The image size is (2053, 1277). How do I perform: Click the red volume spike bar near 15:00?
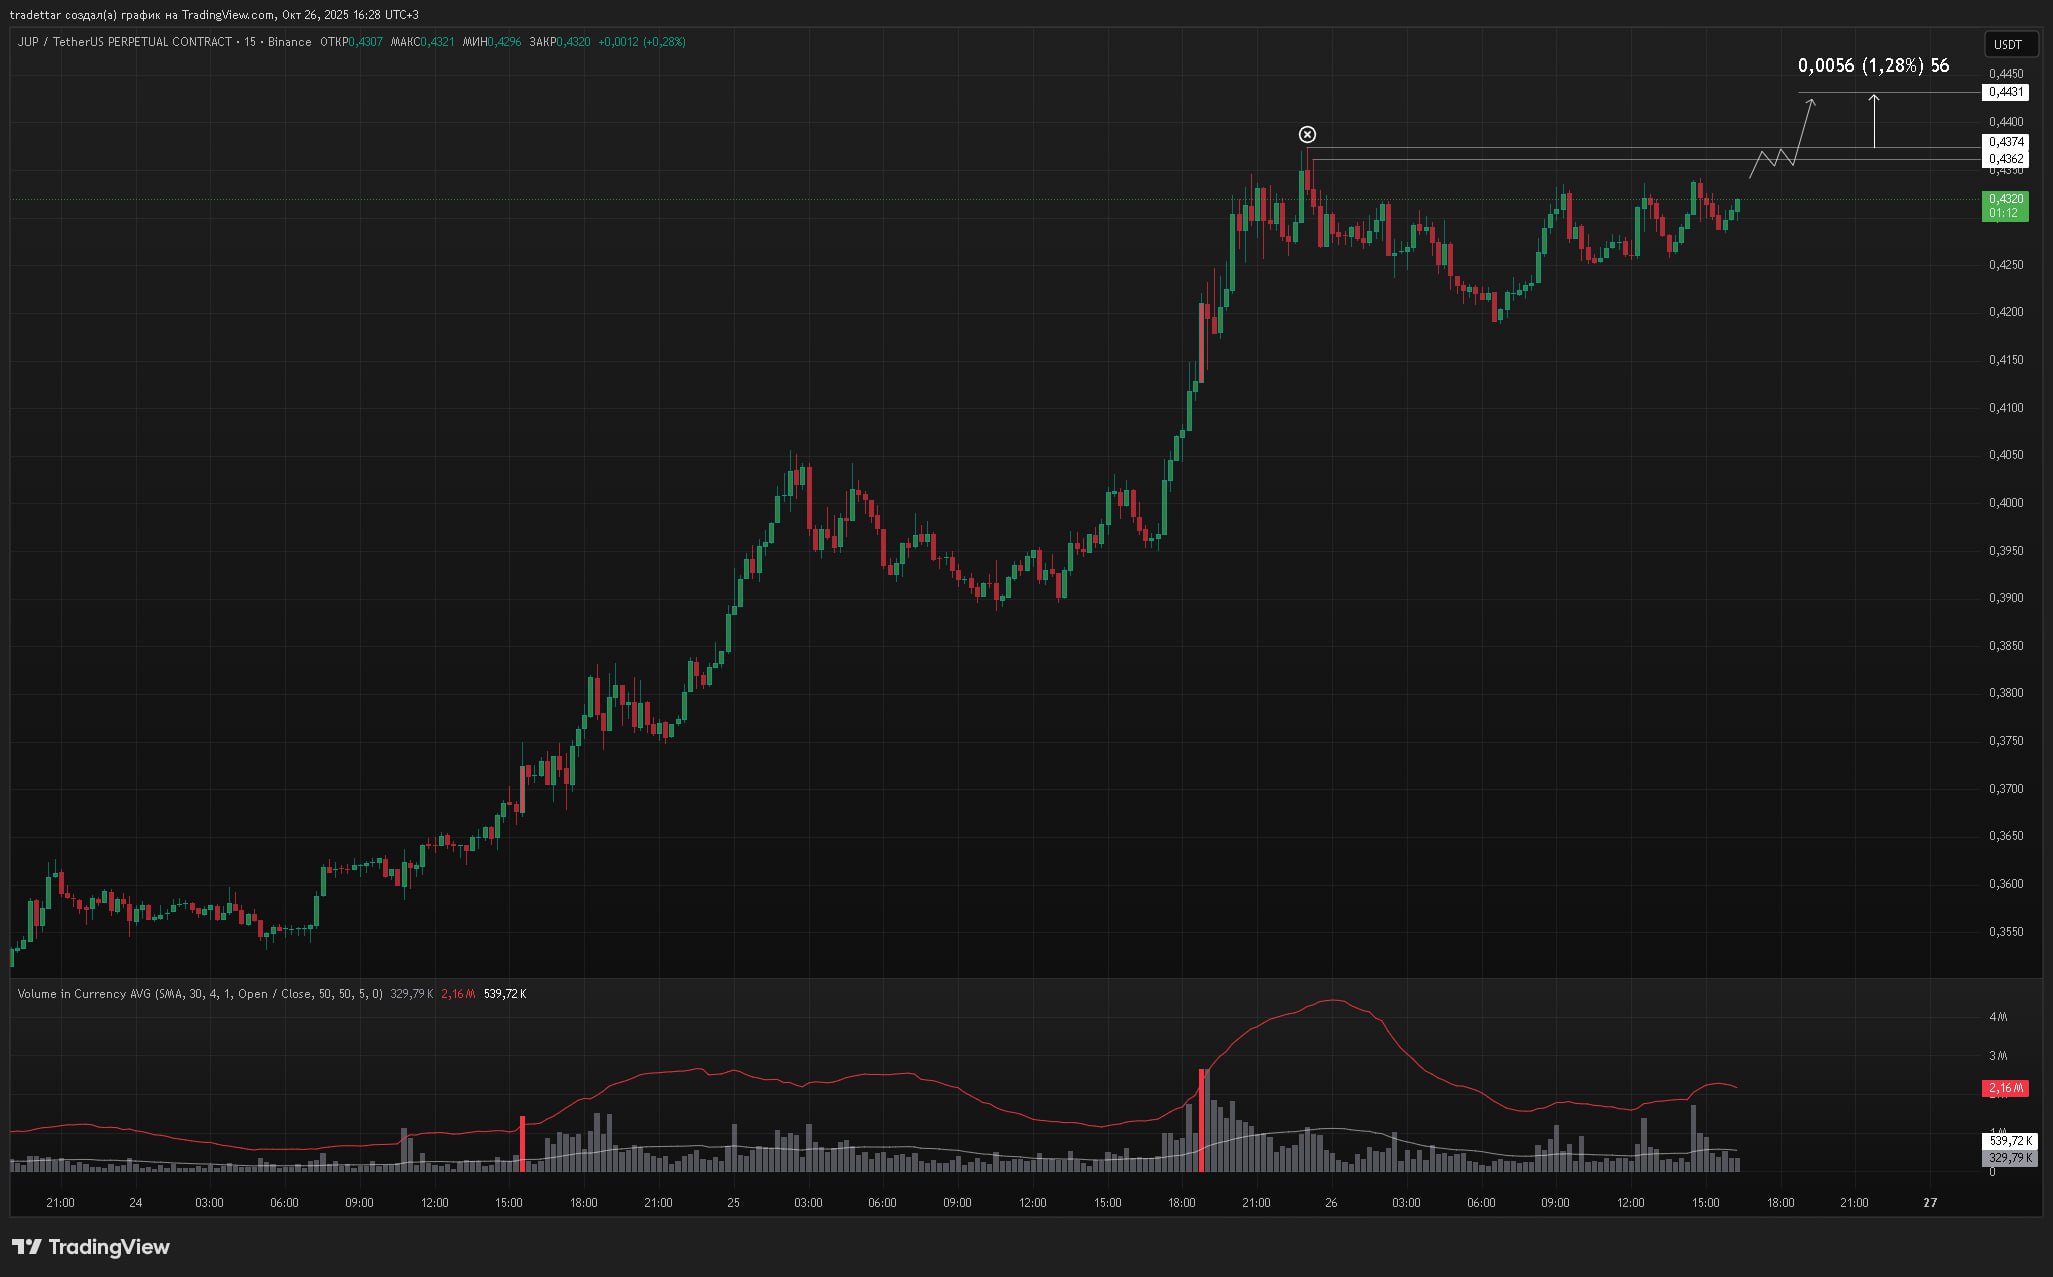coord(522,1143)
